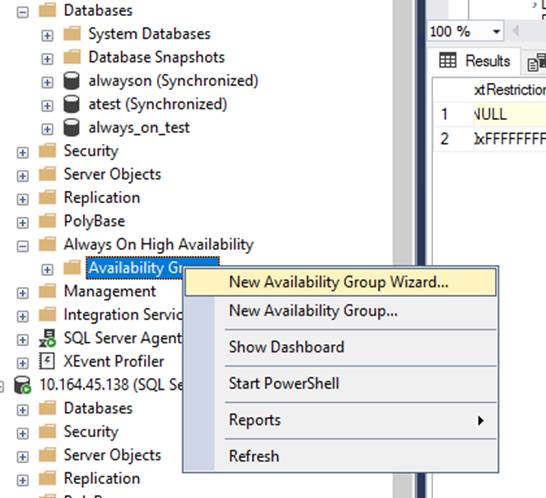Click the atest database cylinder icon

72,104
